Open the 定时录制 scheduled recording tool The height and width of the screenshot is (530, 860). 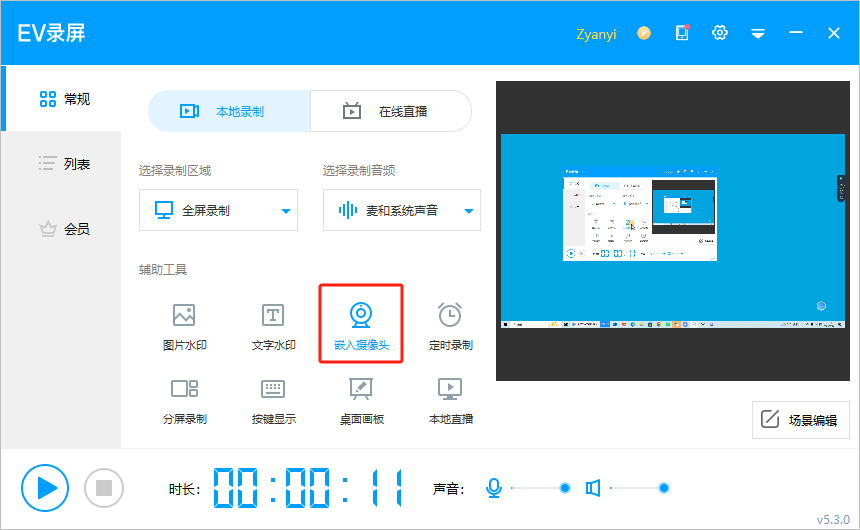(450, 327)
